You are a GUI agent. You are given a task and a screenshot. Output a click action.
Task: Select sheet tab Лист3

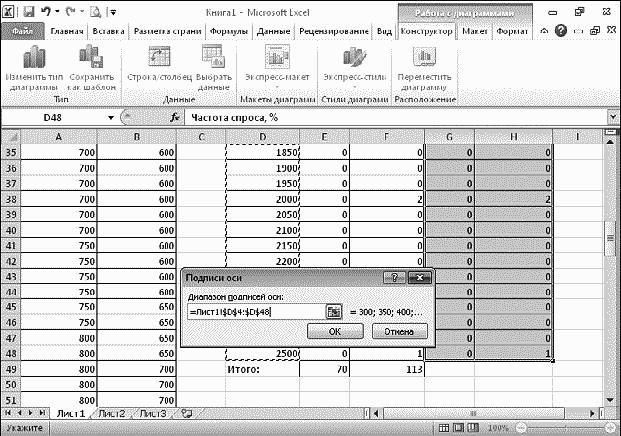[x=153, y=413]
